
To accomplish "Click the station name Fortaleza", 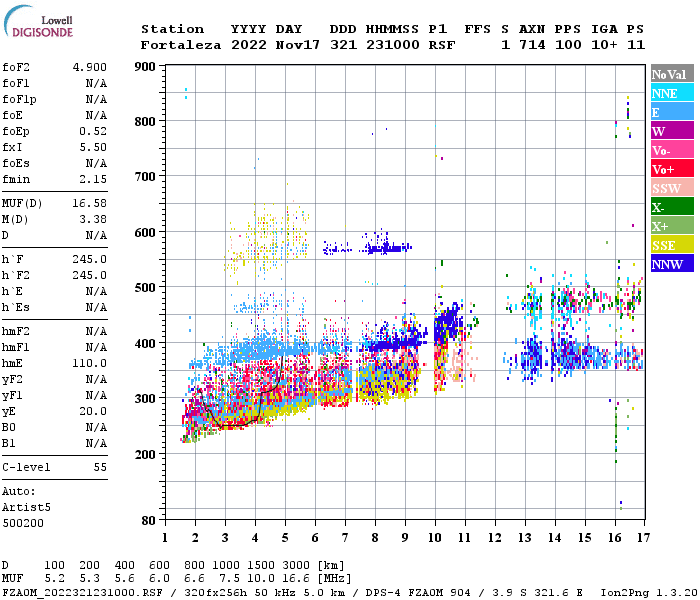I will (x=181, y=45).
